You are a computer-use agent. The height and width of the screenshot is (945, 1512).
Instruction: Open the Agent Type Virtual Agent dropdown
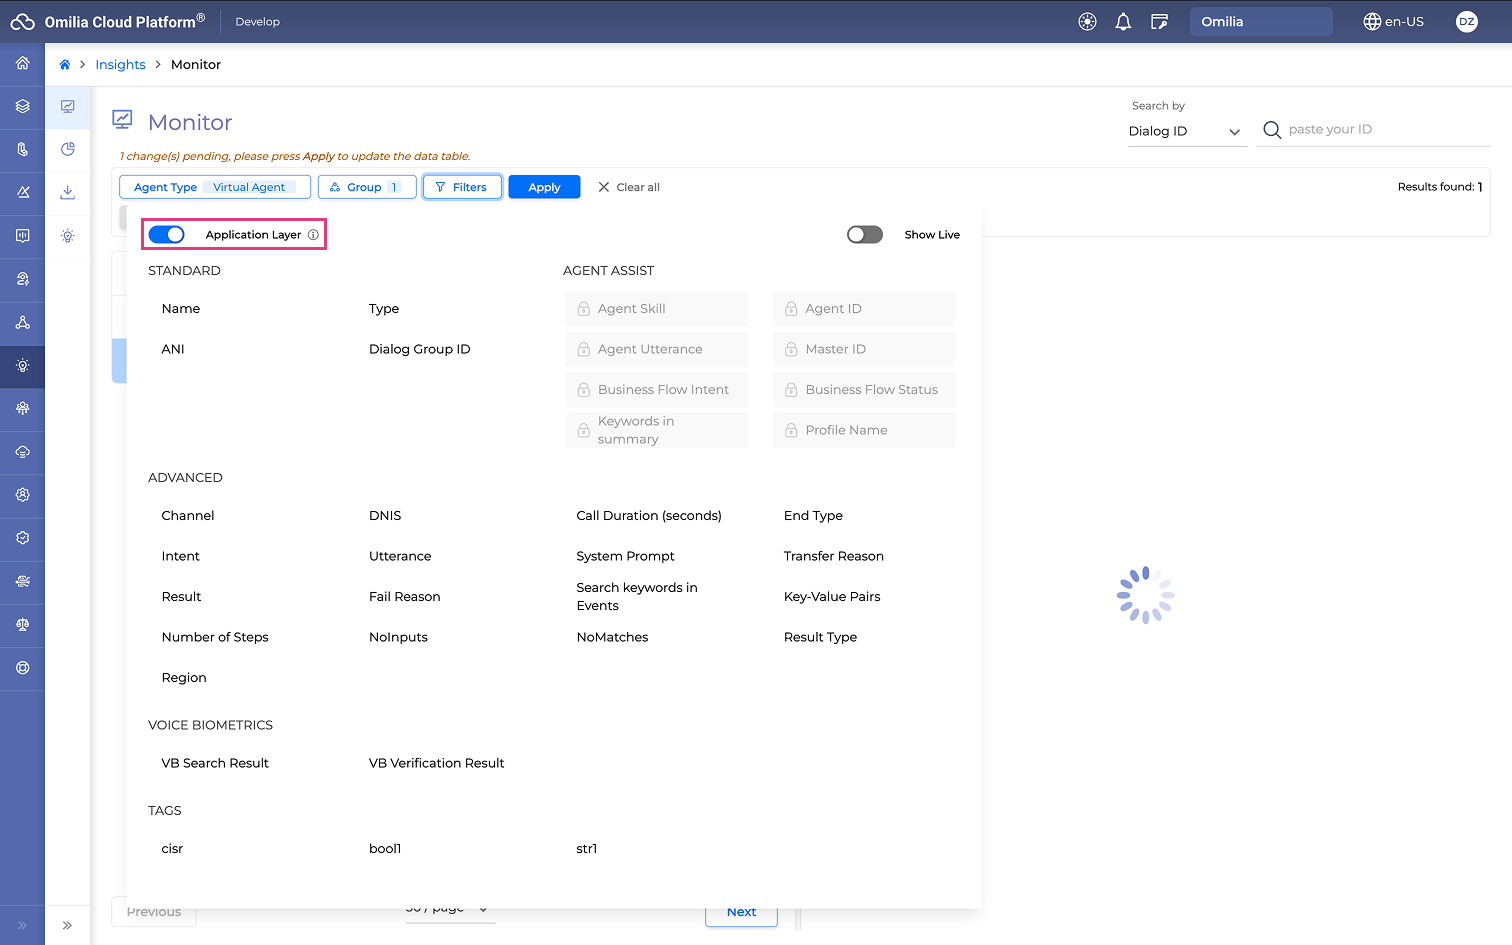tap(215, 187)
